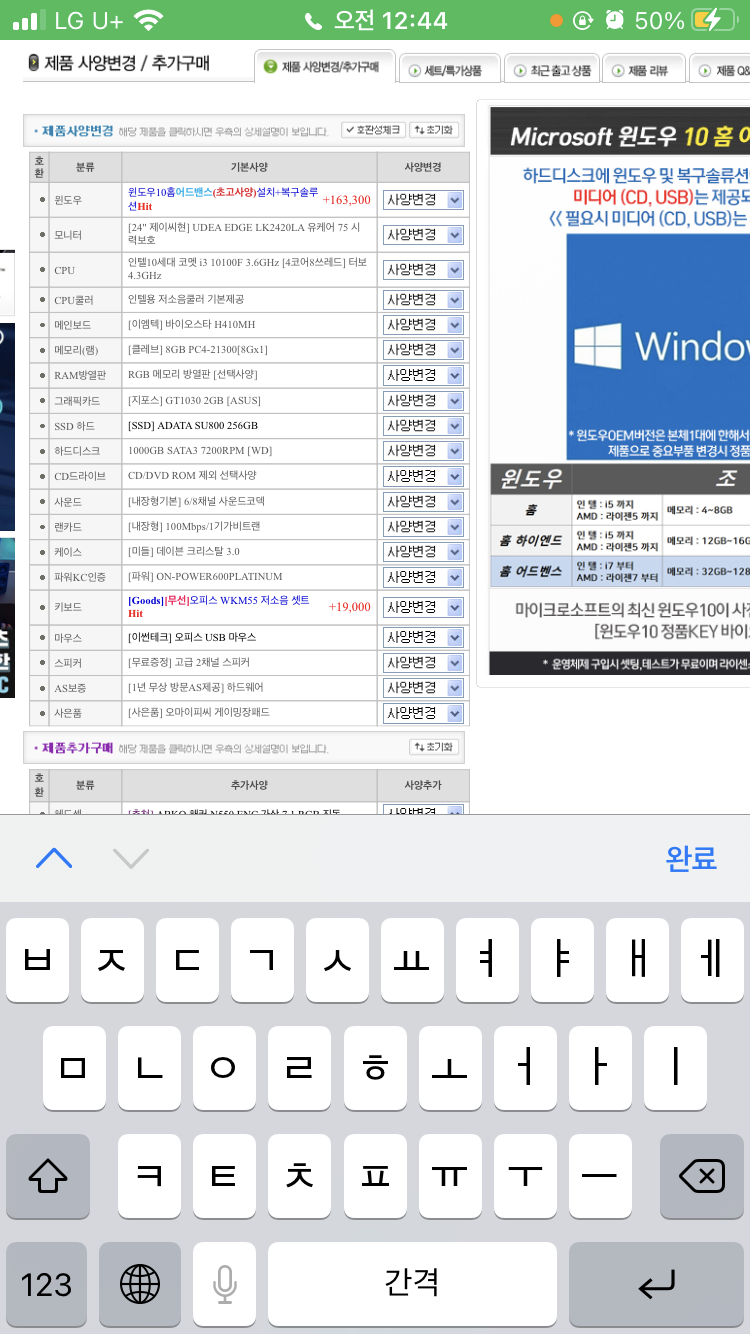Click 초기화 button in 제품추가구매 header
Screen dimensions: 750x1334
tap(433, 747)
